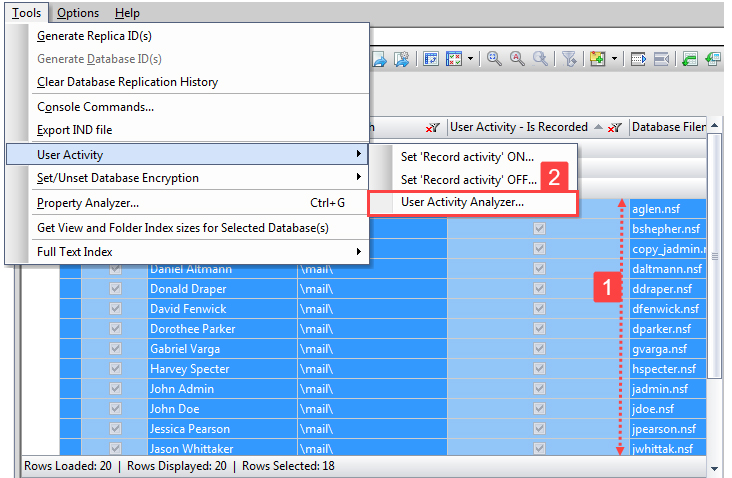Click the yellow note with green plus icon
Viewport: 732px width, 478px height.
coord(598,59)
